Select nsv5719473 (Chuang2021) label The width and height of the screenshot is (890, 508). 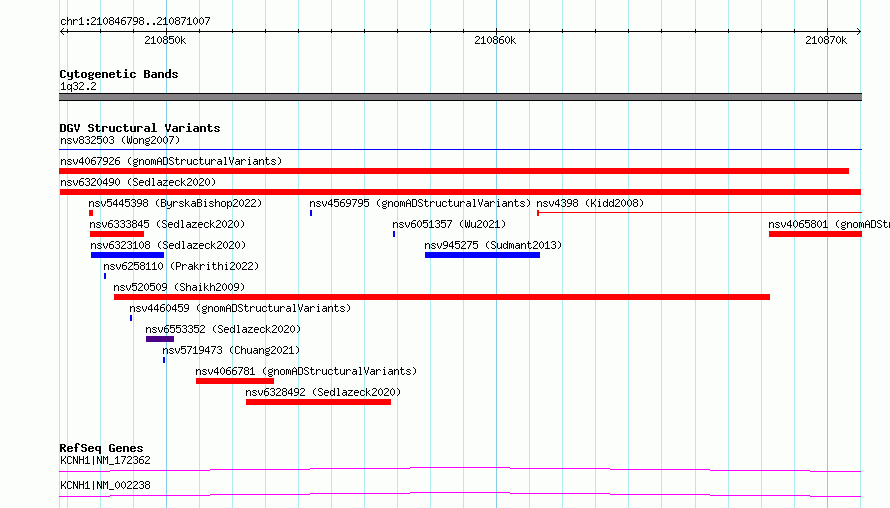[x=231, y=350]
